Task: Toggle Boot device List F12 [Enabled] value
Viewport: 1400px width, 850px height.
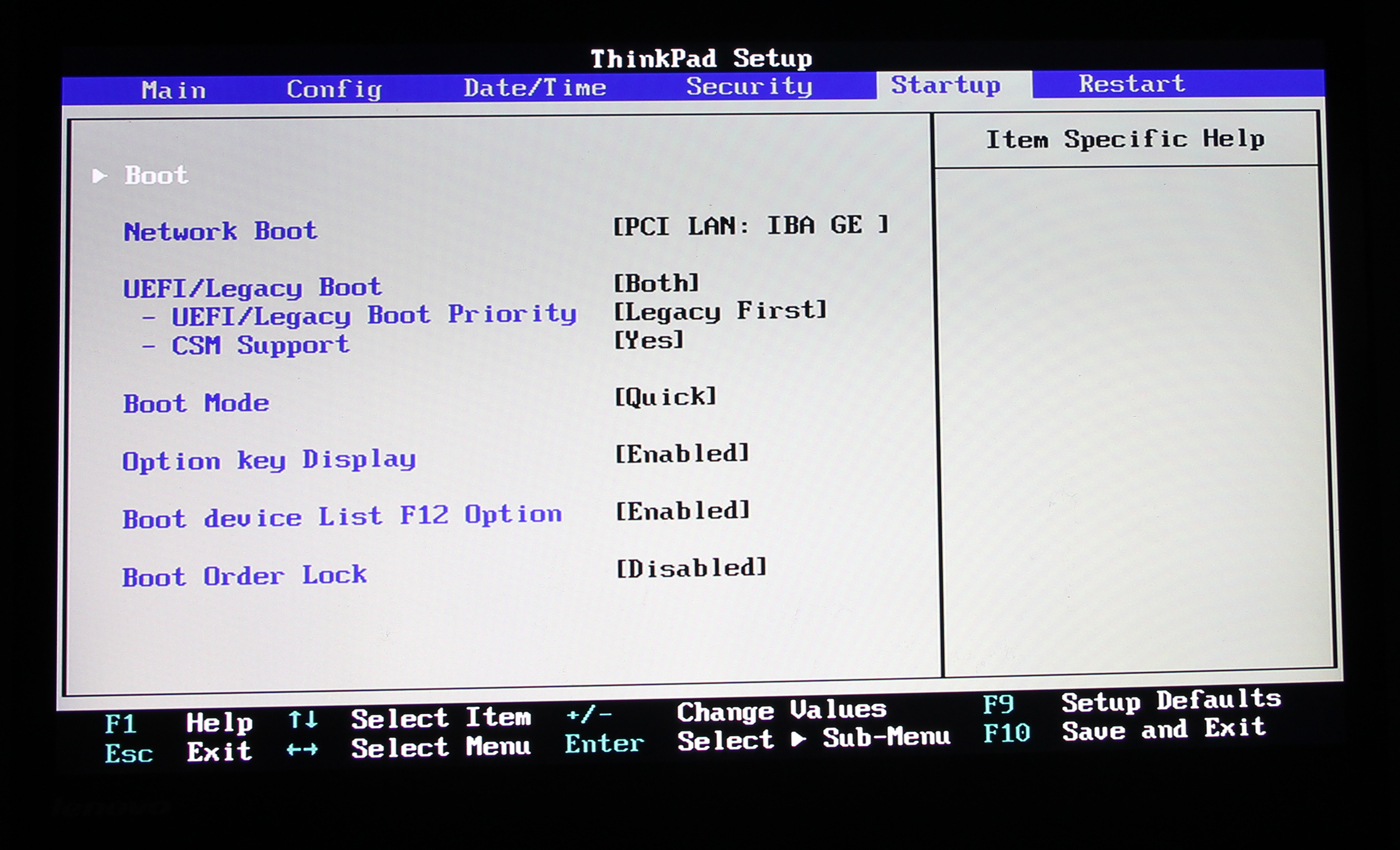Action: coord(682,511)
